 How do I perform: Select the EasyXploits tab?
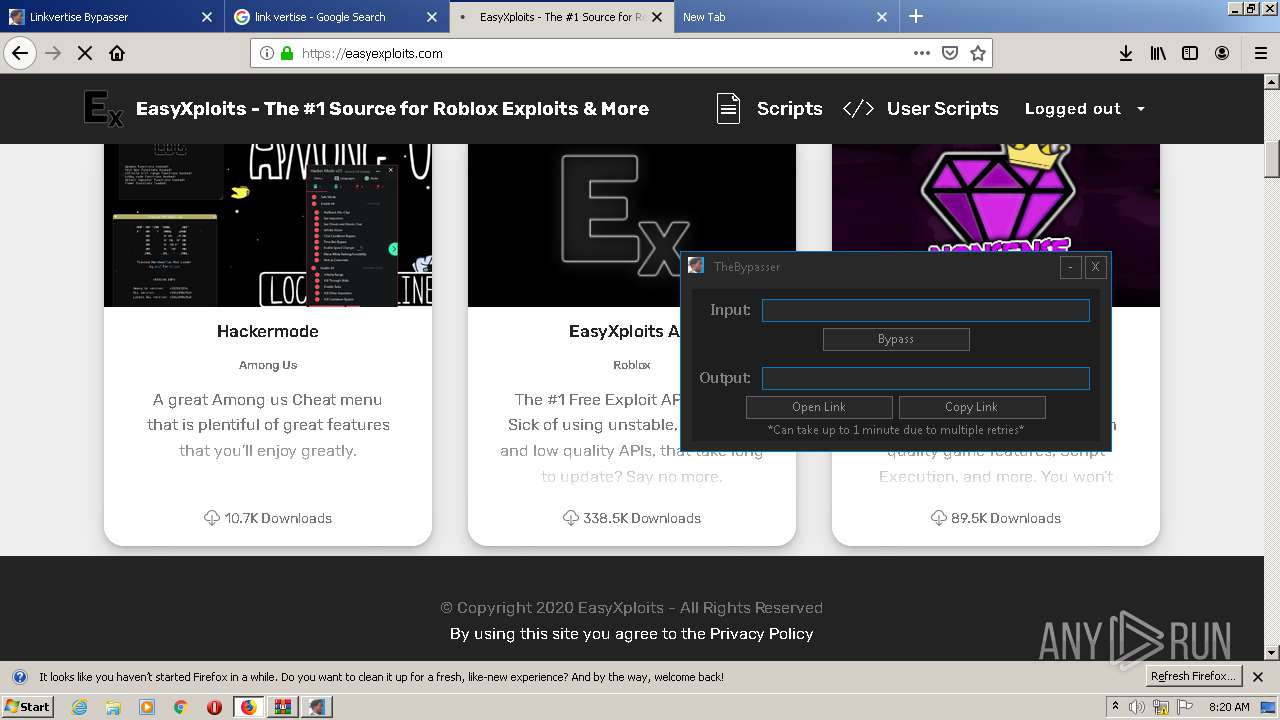click(x=562, y=17)
